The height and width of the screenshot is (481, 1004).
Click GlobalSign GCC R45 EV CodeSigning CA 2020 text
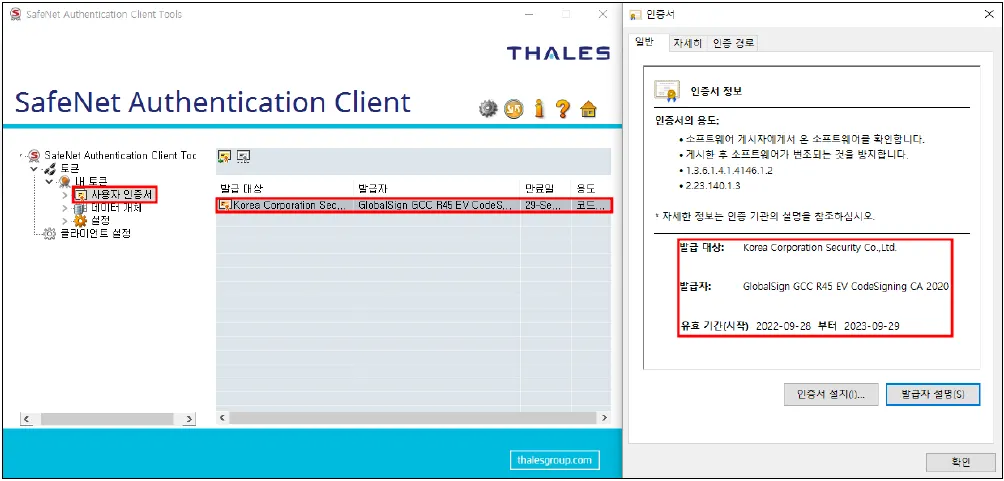pyautogui.click(x=845, y=287)
